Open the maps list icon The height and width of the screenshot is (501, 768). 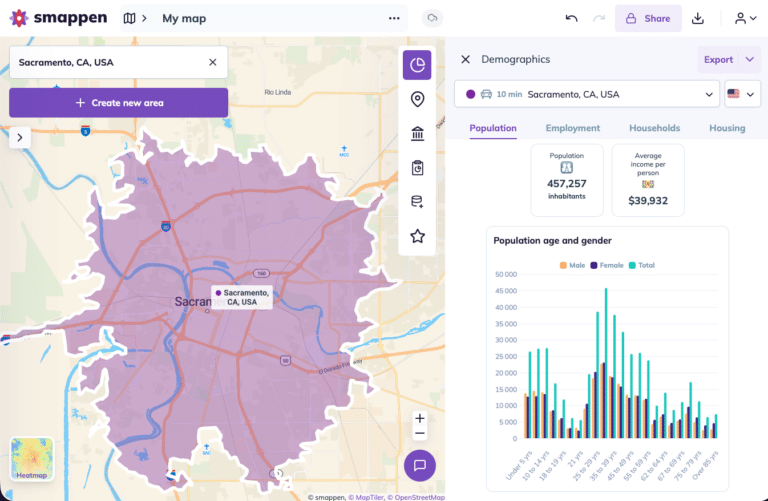[129, 18]
